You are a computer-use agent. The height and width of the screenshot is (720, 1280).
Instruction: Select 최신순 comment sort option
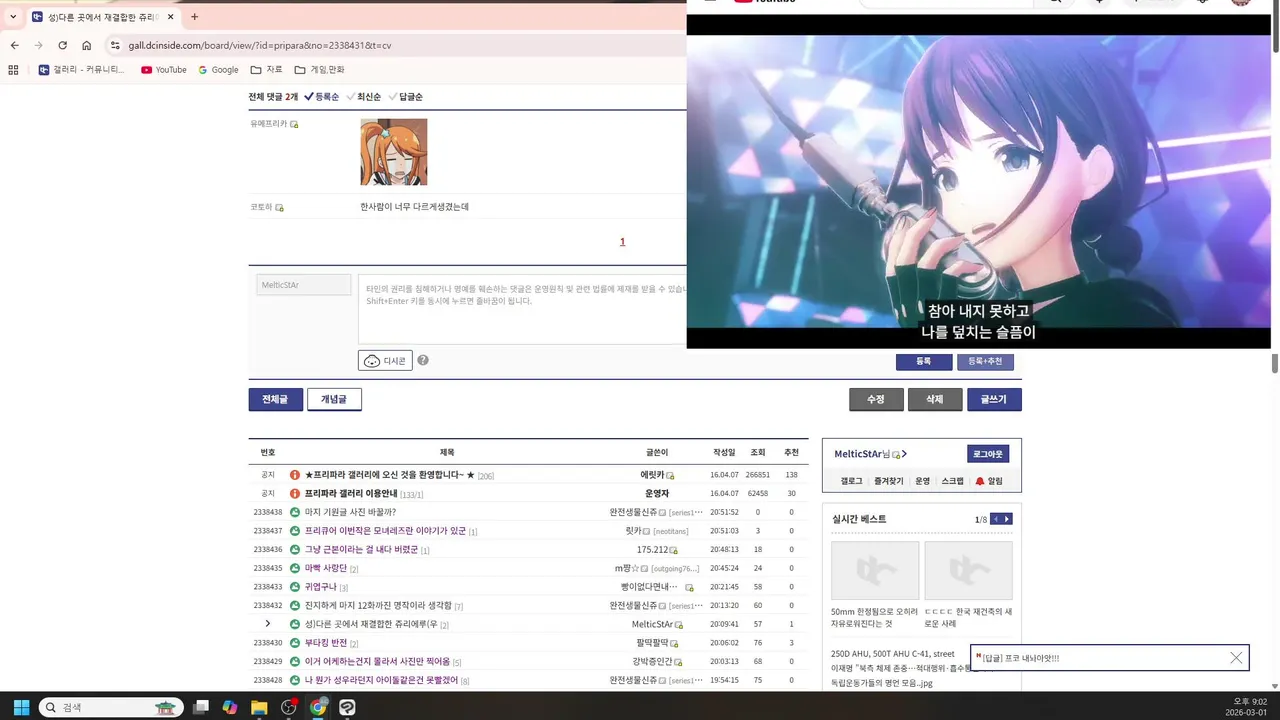(x=363, y=97)
